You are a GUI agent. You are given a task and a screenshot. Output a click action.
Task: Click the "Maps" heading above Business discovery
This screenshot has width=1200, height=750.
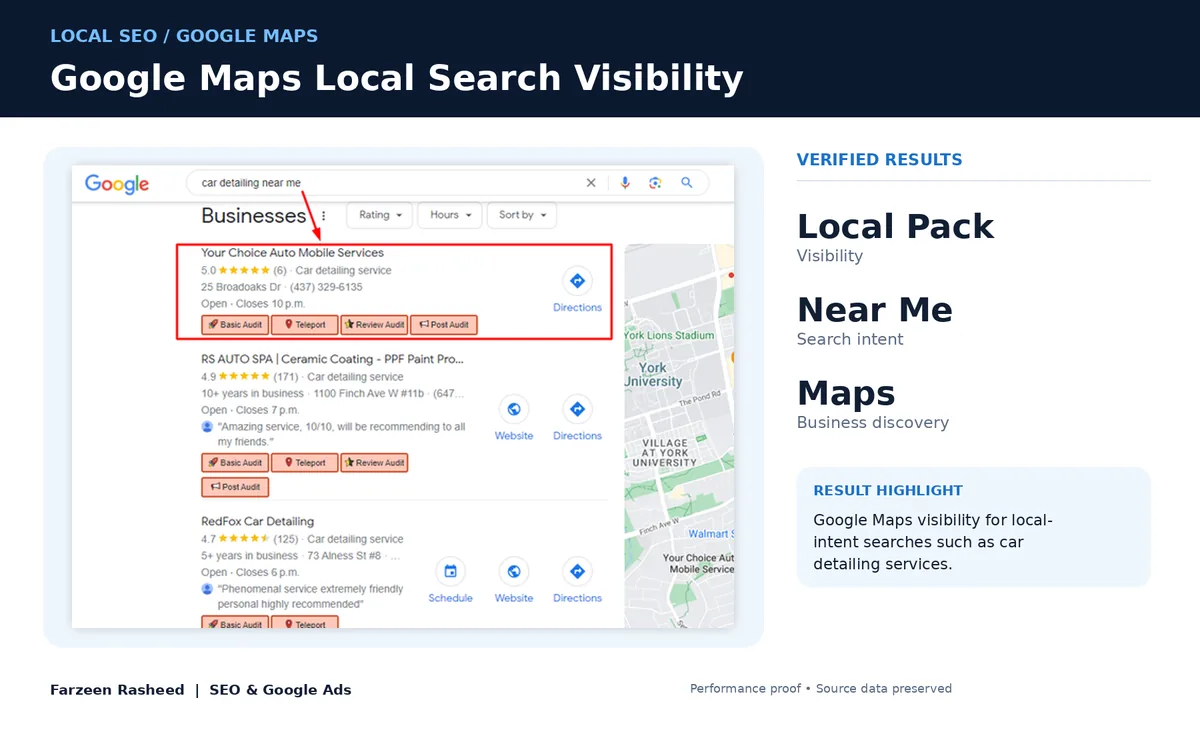[x=846, y=393]
